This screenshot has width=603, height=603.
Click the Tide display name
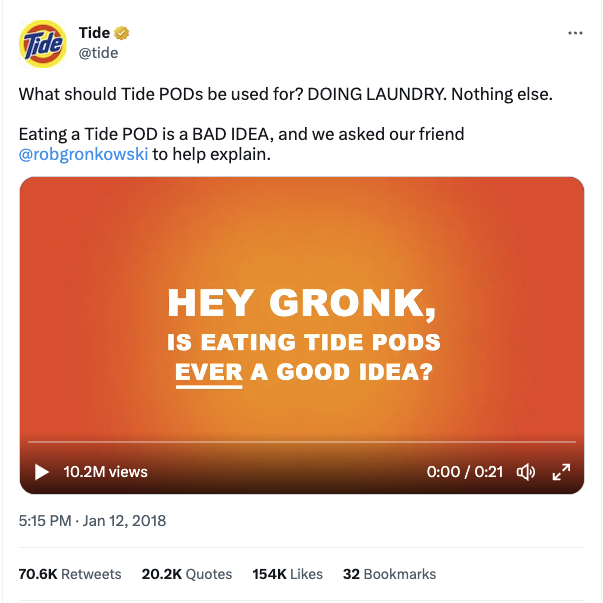pos(94,33)
